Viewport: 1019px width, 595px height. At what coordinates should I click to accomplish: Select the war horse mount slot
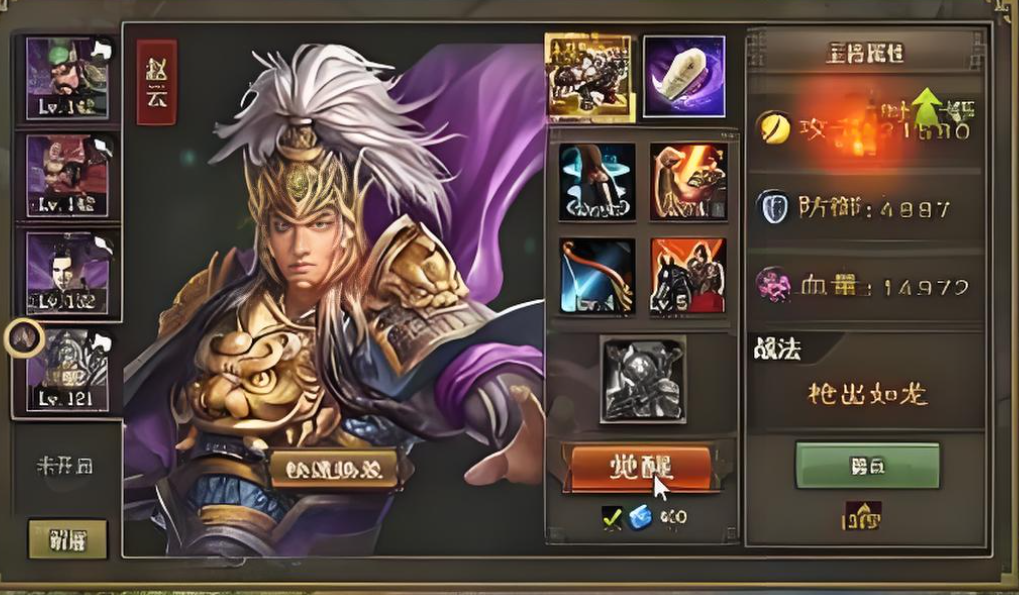[688, 276]
